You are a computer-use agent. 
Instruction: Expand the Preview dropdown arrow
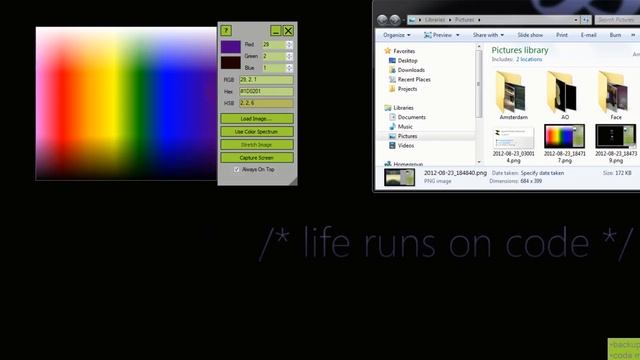click(x=458, y=35)
